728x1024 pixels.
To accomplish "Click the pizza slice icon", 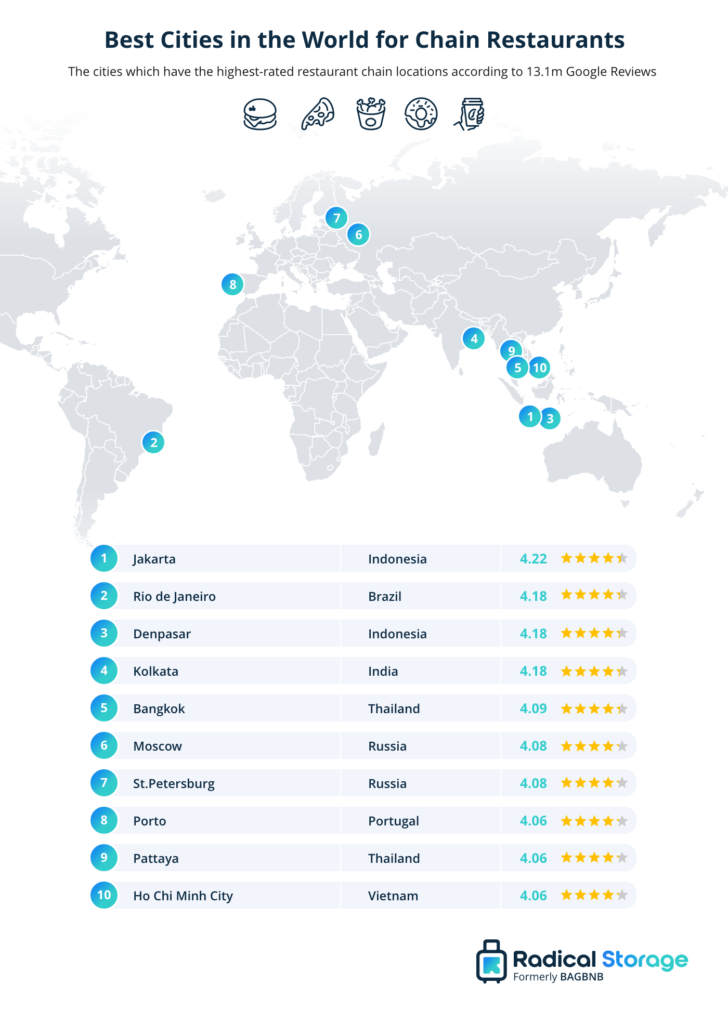I will 317,114.
